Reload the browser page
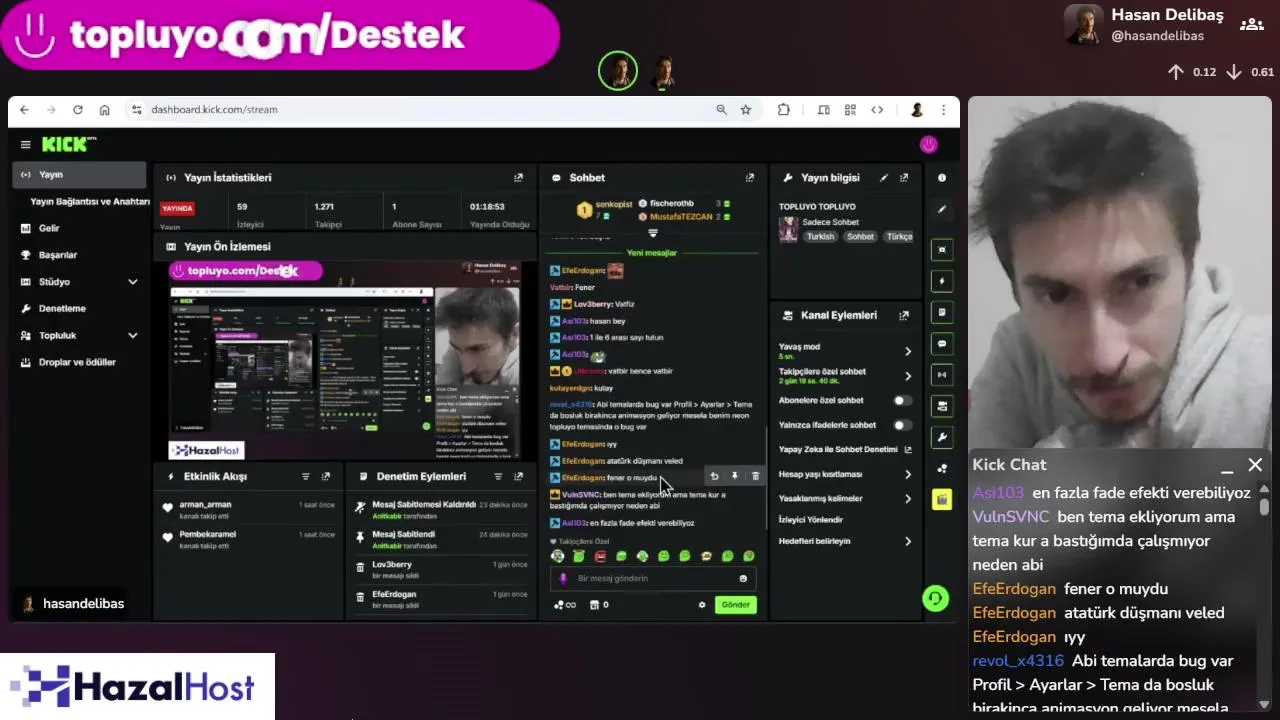Viewport: 1280px width, 720px height. click(x=77, y=110)
